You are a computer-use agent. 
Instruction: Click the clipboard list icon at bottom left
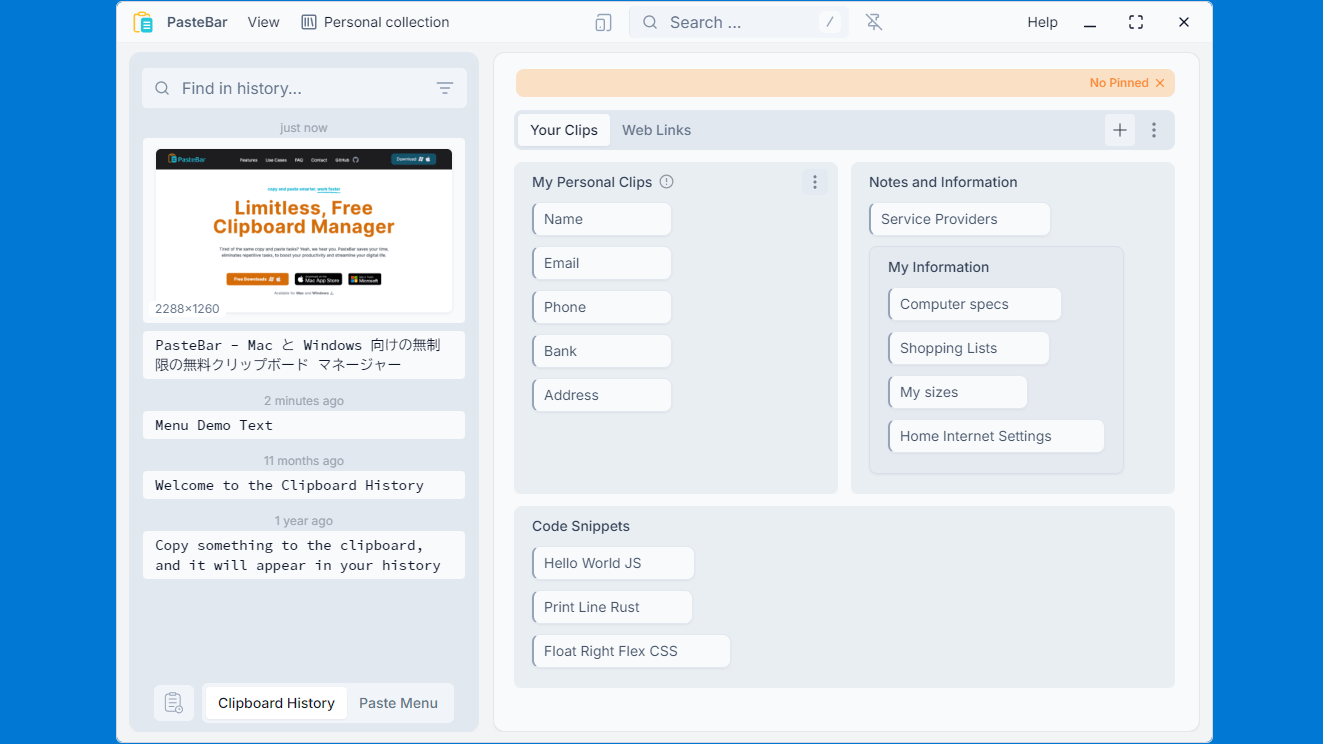coord(174,703)
